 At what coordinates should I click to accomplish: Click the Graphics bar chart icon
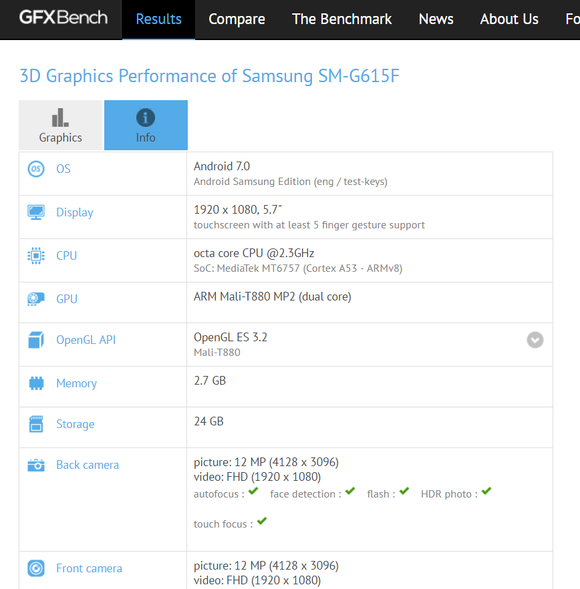(x=60, y=118)
